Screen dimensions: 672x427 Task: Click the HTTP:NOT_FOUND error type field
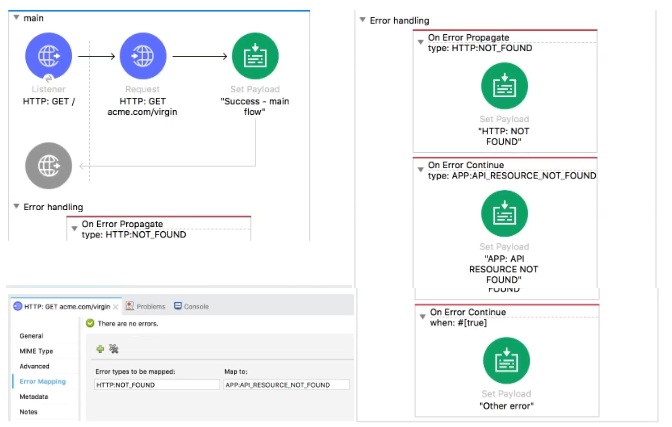156,384
